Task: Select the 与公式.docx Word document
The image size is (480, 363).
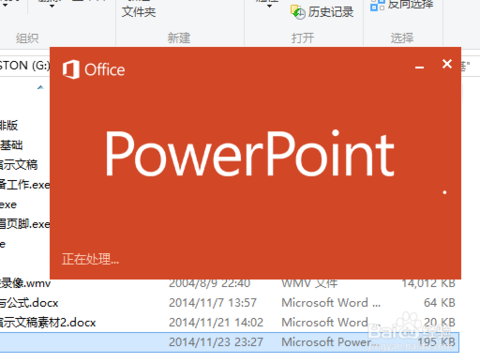Action: [x=29, y=303]
